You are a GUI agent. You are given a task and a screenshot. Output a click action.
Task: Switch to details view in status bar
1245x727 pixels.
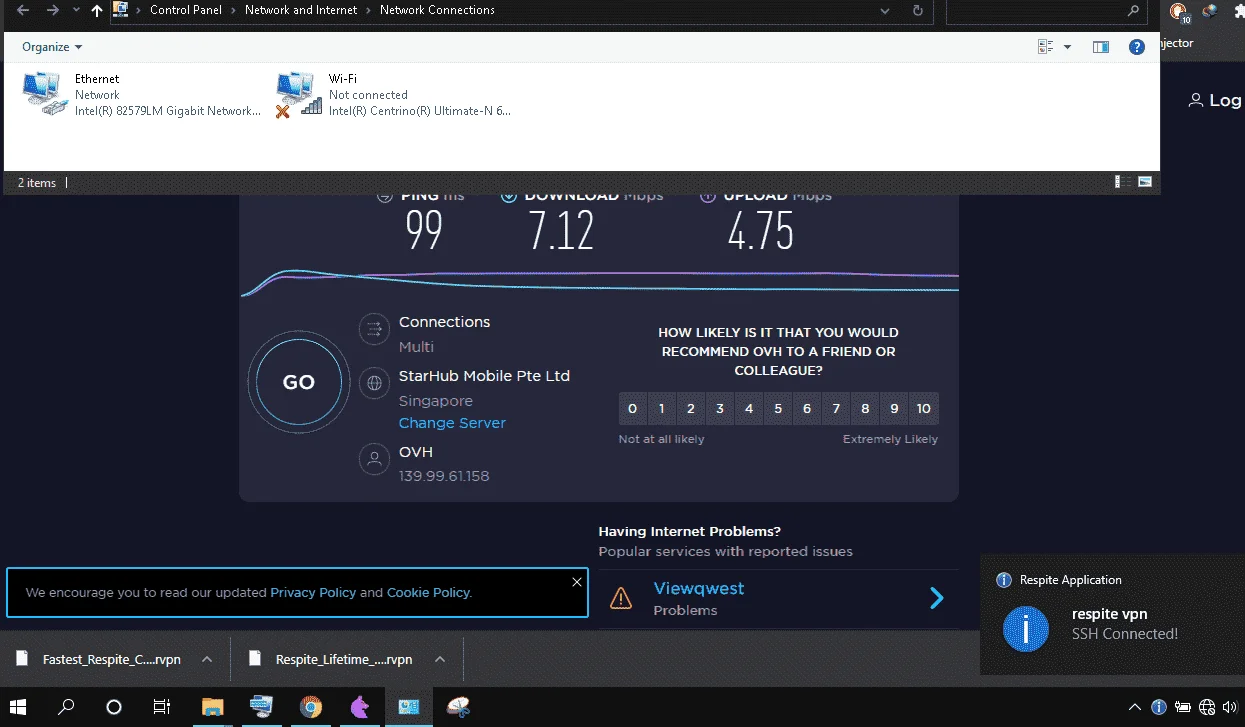coord(1123,182)
